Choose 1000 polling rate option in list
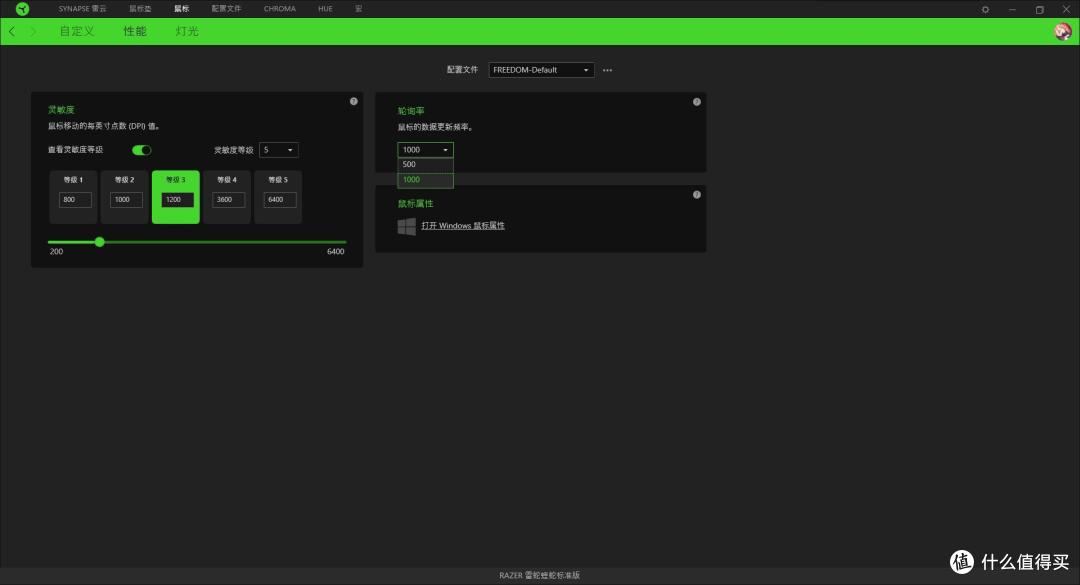This screenshot has height=585, width=1080. (425, 180)
